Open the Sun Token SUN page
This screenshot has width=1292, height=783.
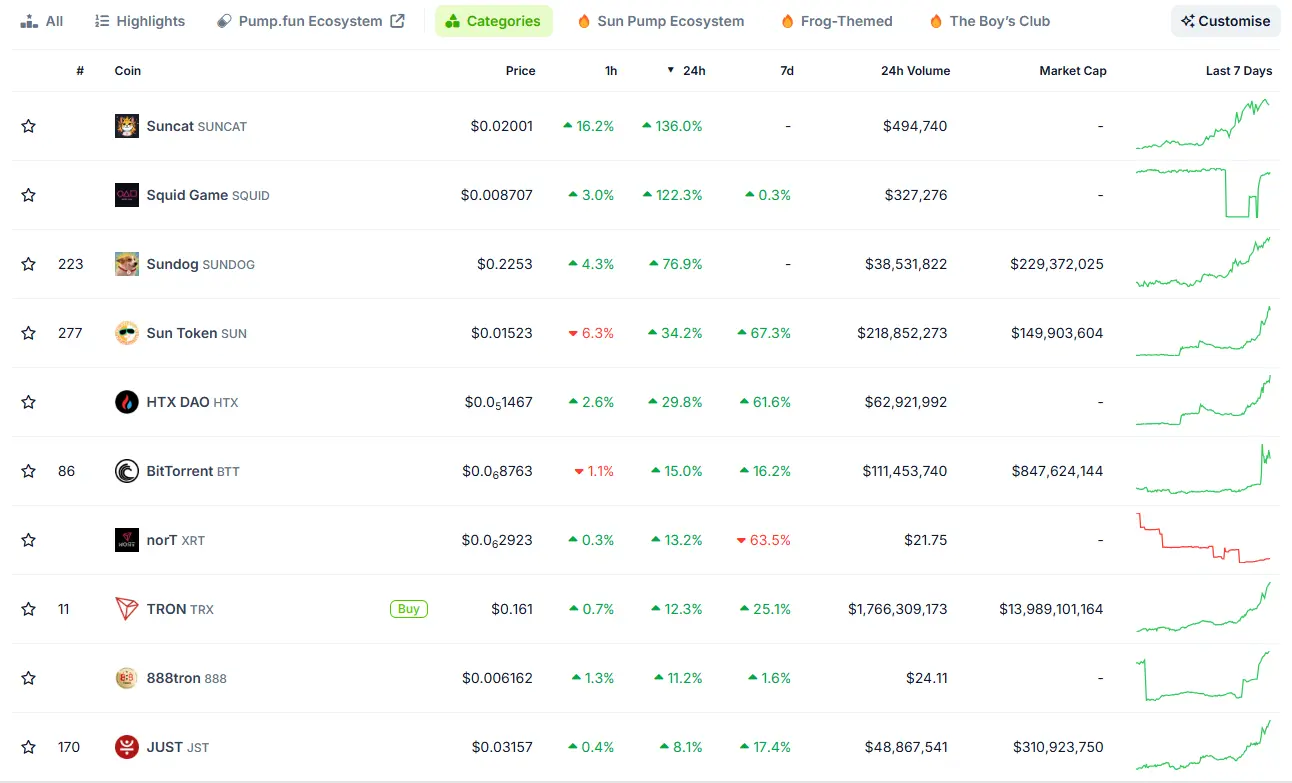pos(197,333)
